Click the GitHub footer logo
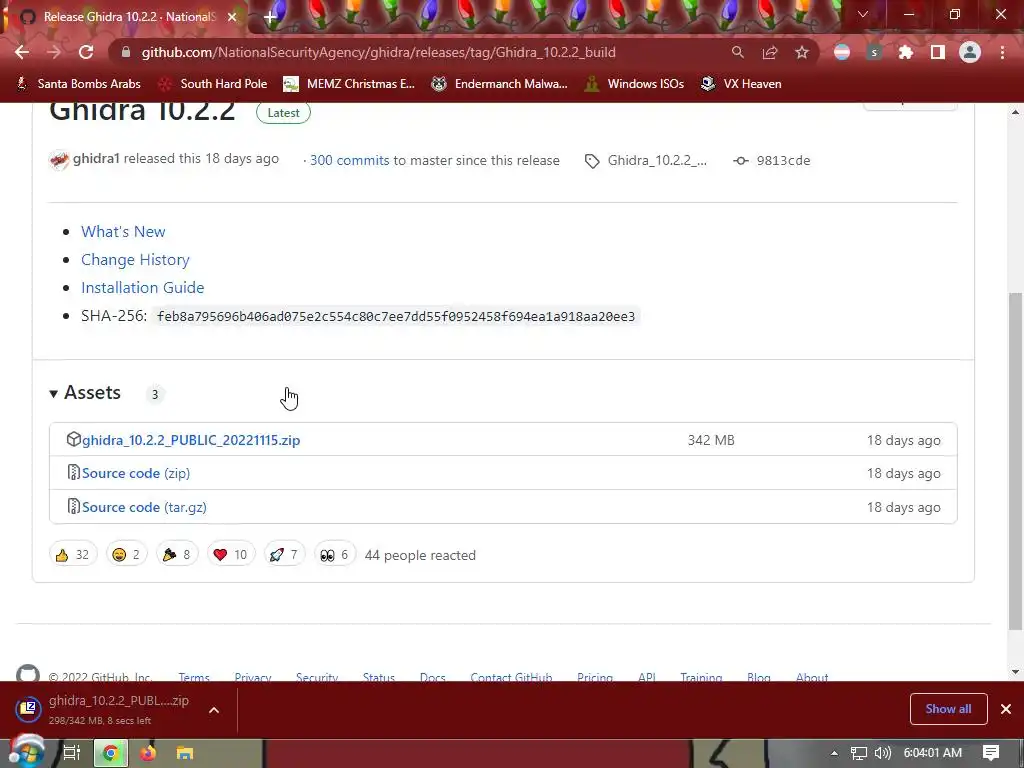The height and width of the screenshot is (768, 1024). (28, 673)
